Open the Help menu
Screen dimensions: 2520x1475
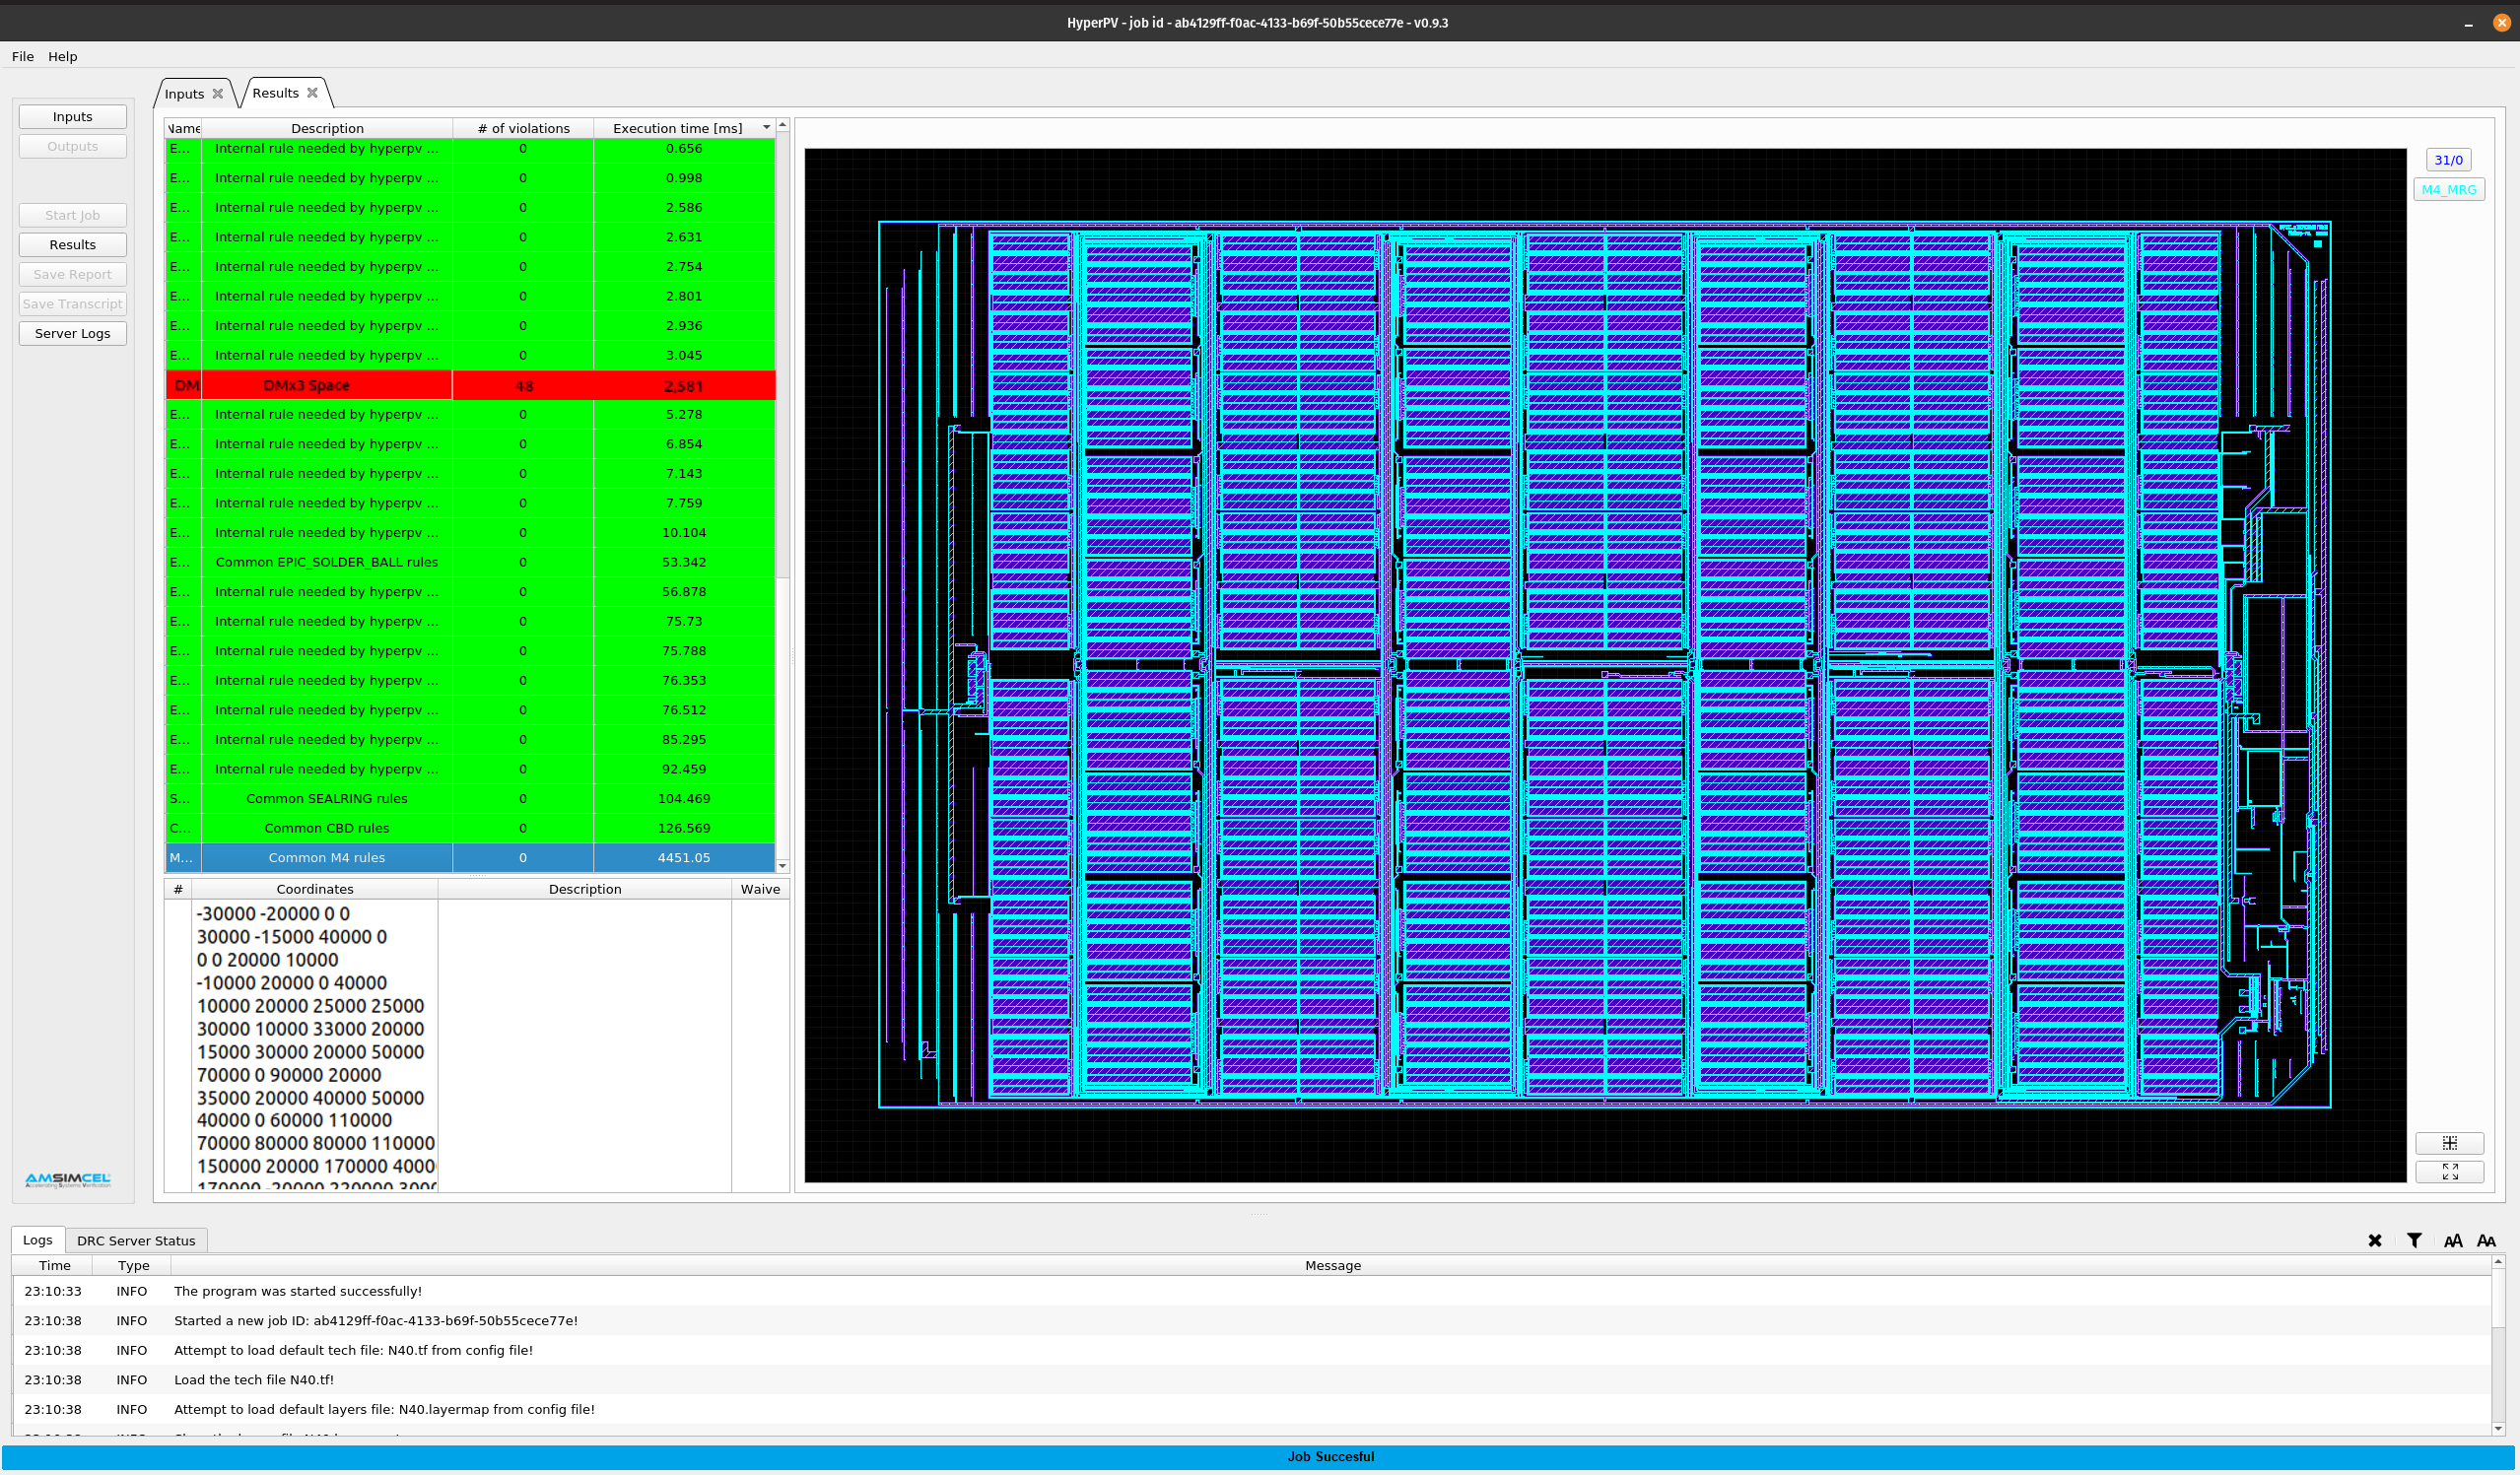(x=63, y=57)
